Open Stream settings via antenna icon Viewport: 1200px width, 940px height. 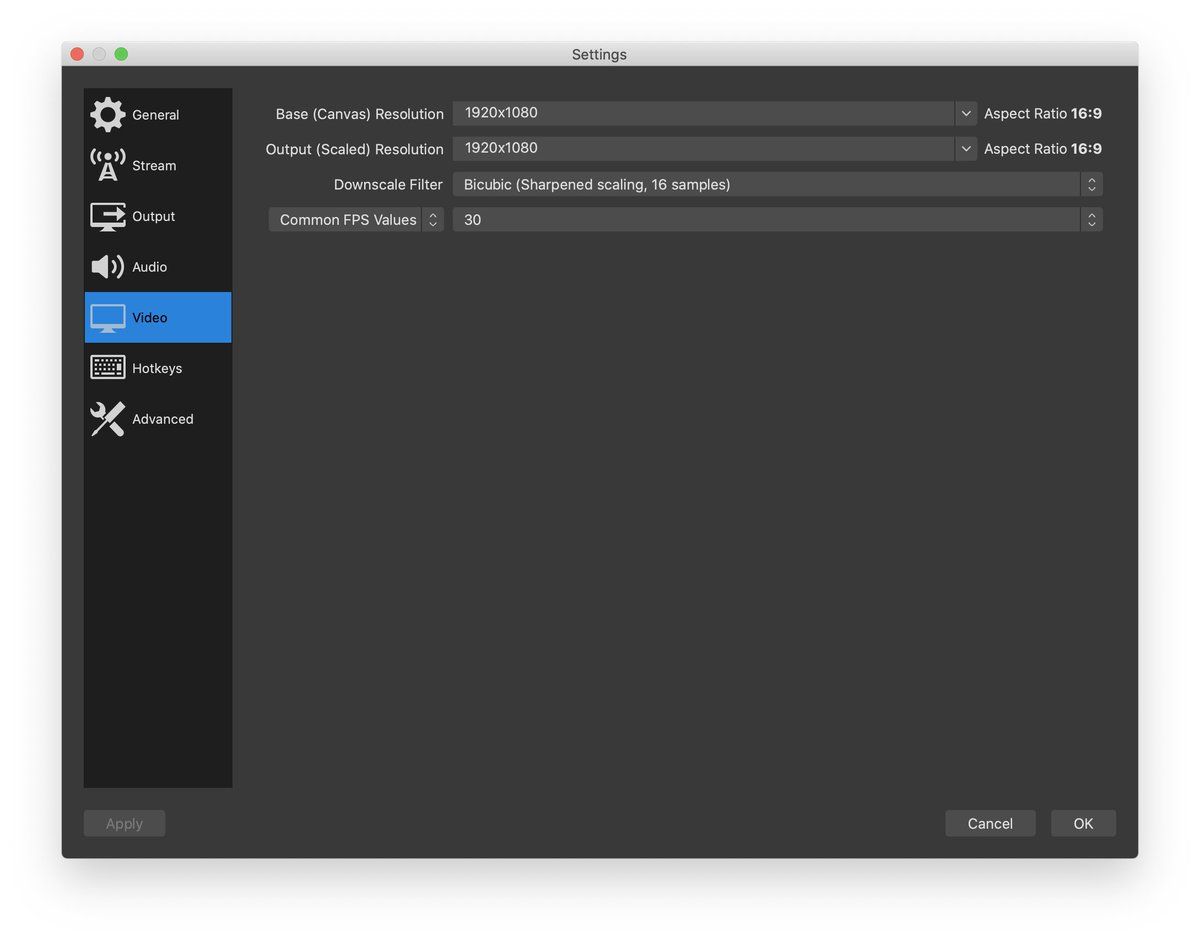(108, 165)
